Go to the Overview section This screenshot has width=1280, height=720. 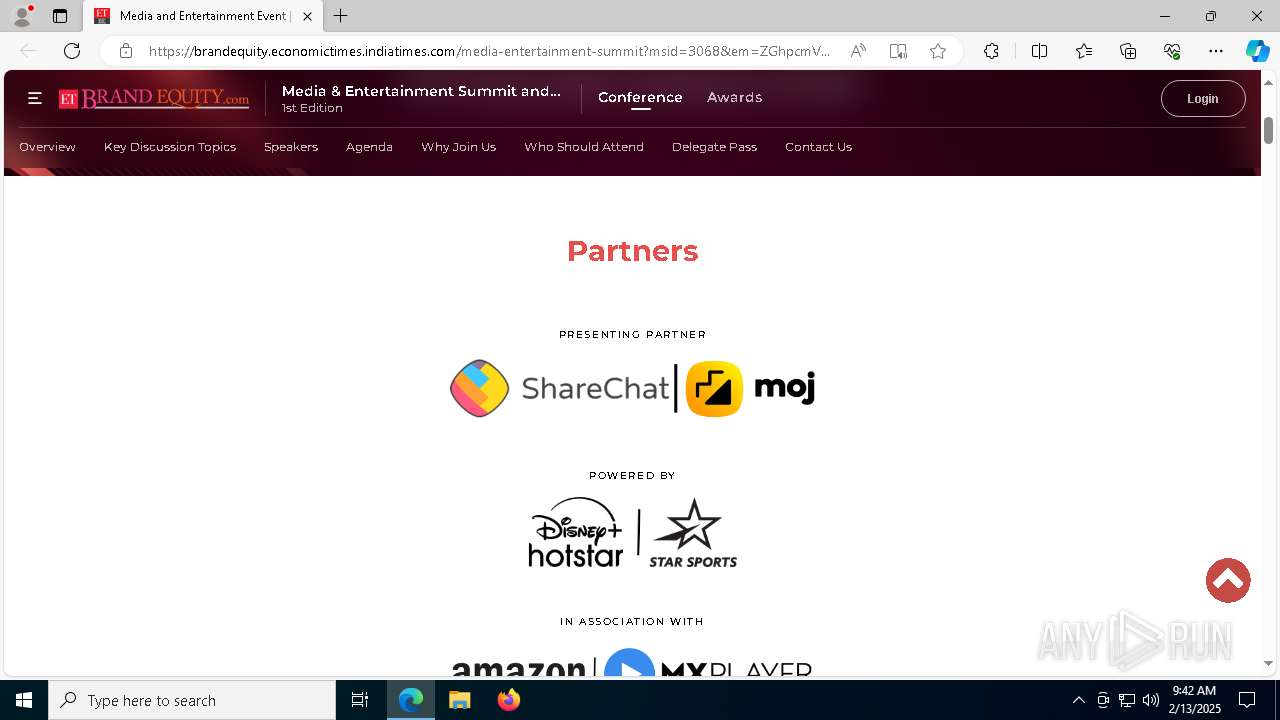(x=47, y=147)
